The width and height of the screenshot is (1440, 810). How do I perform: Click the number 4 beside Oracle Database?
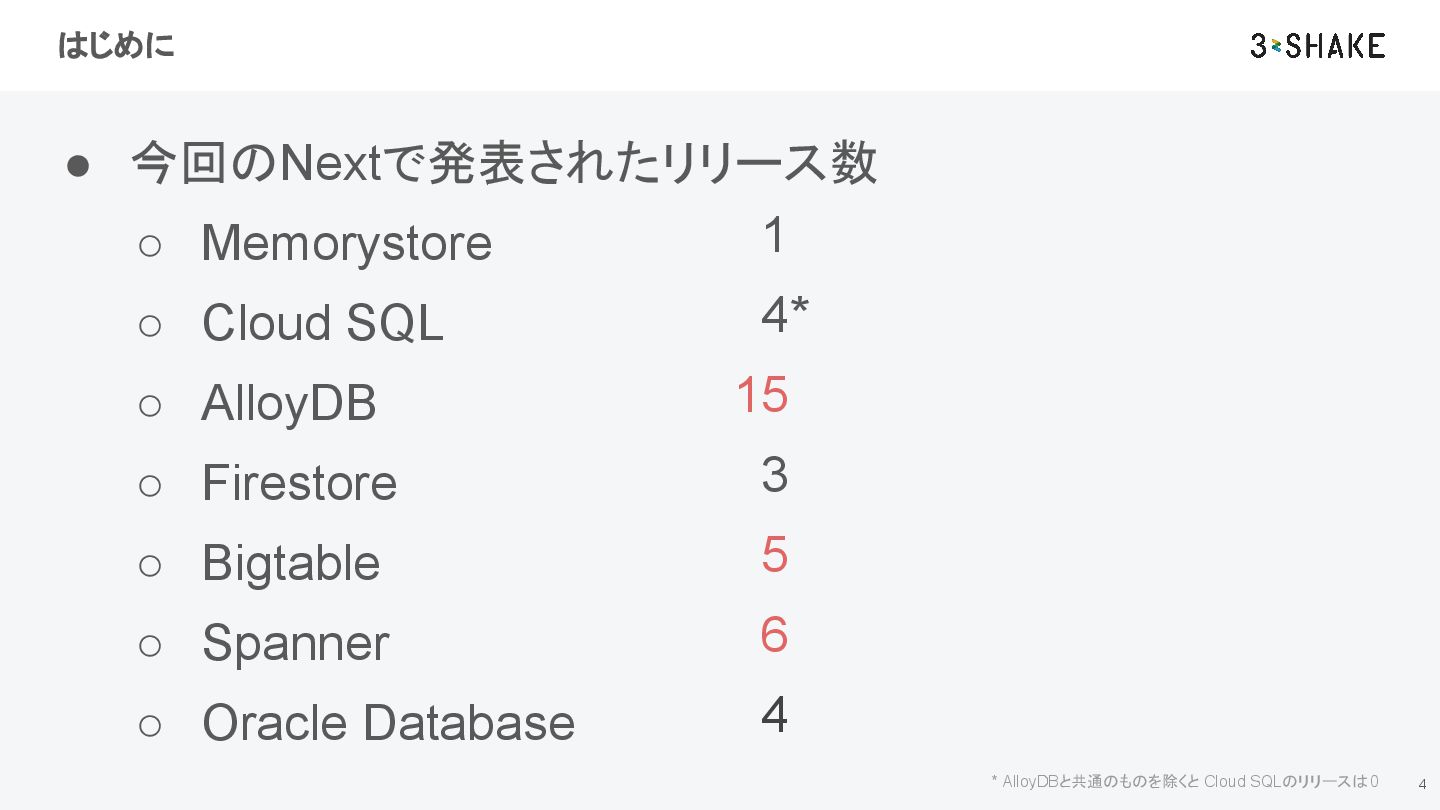(775, 715)
